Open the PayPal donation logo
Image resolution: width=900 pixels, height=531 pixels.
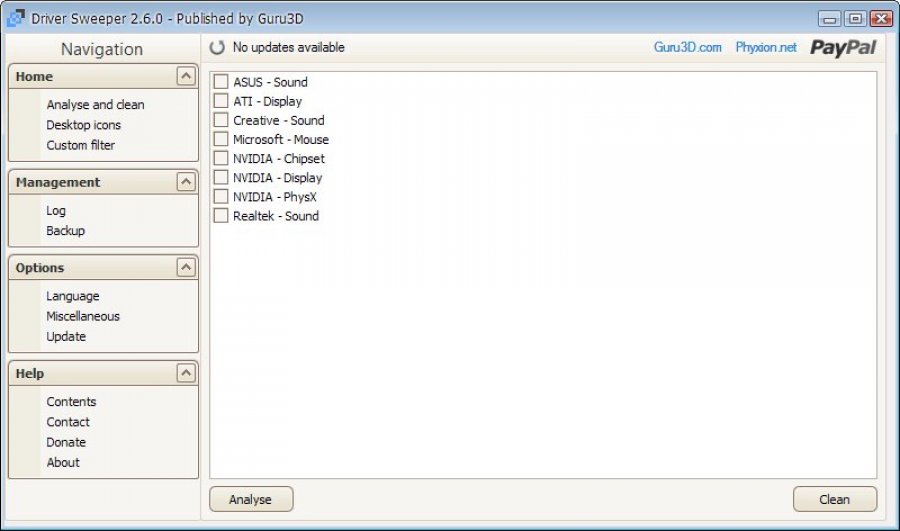click(843, 48)
